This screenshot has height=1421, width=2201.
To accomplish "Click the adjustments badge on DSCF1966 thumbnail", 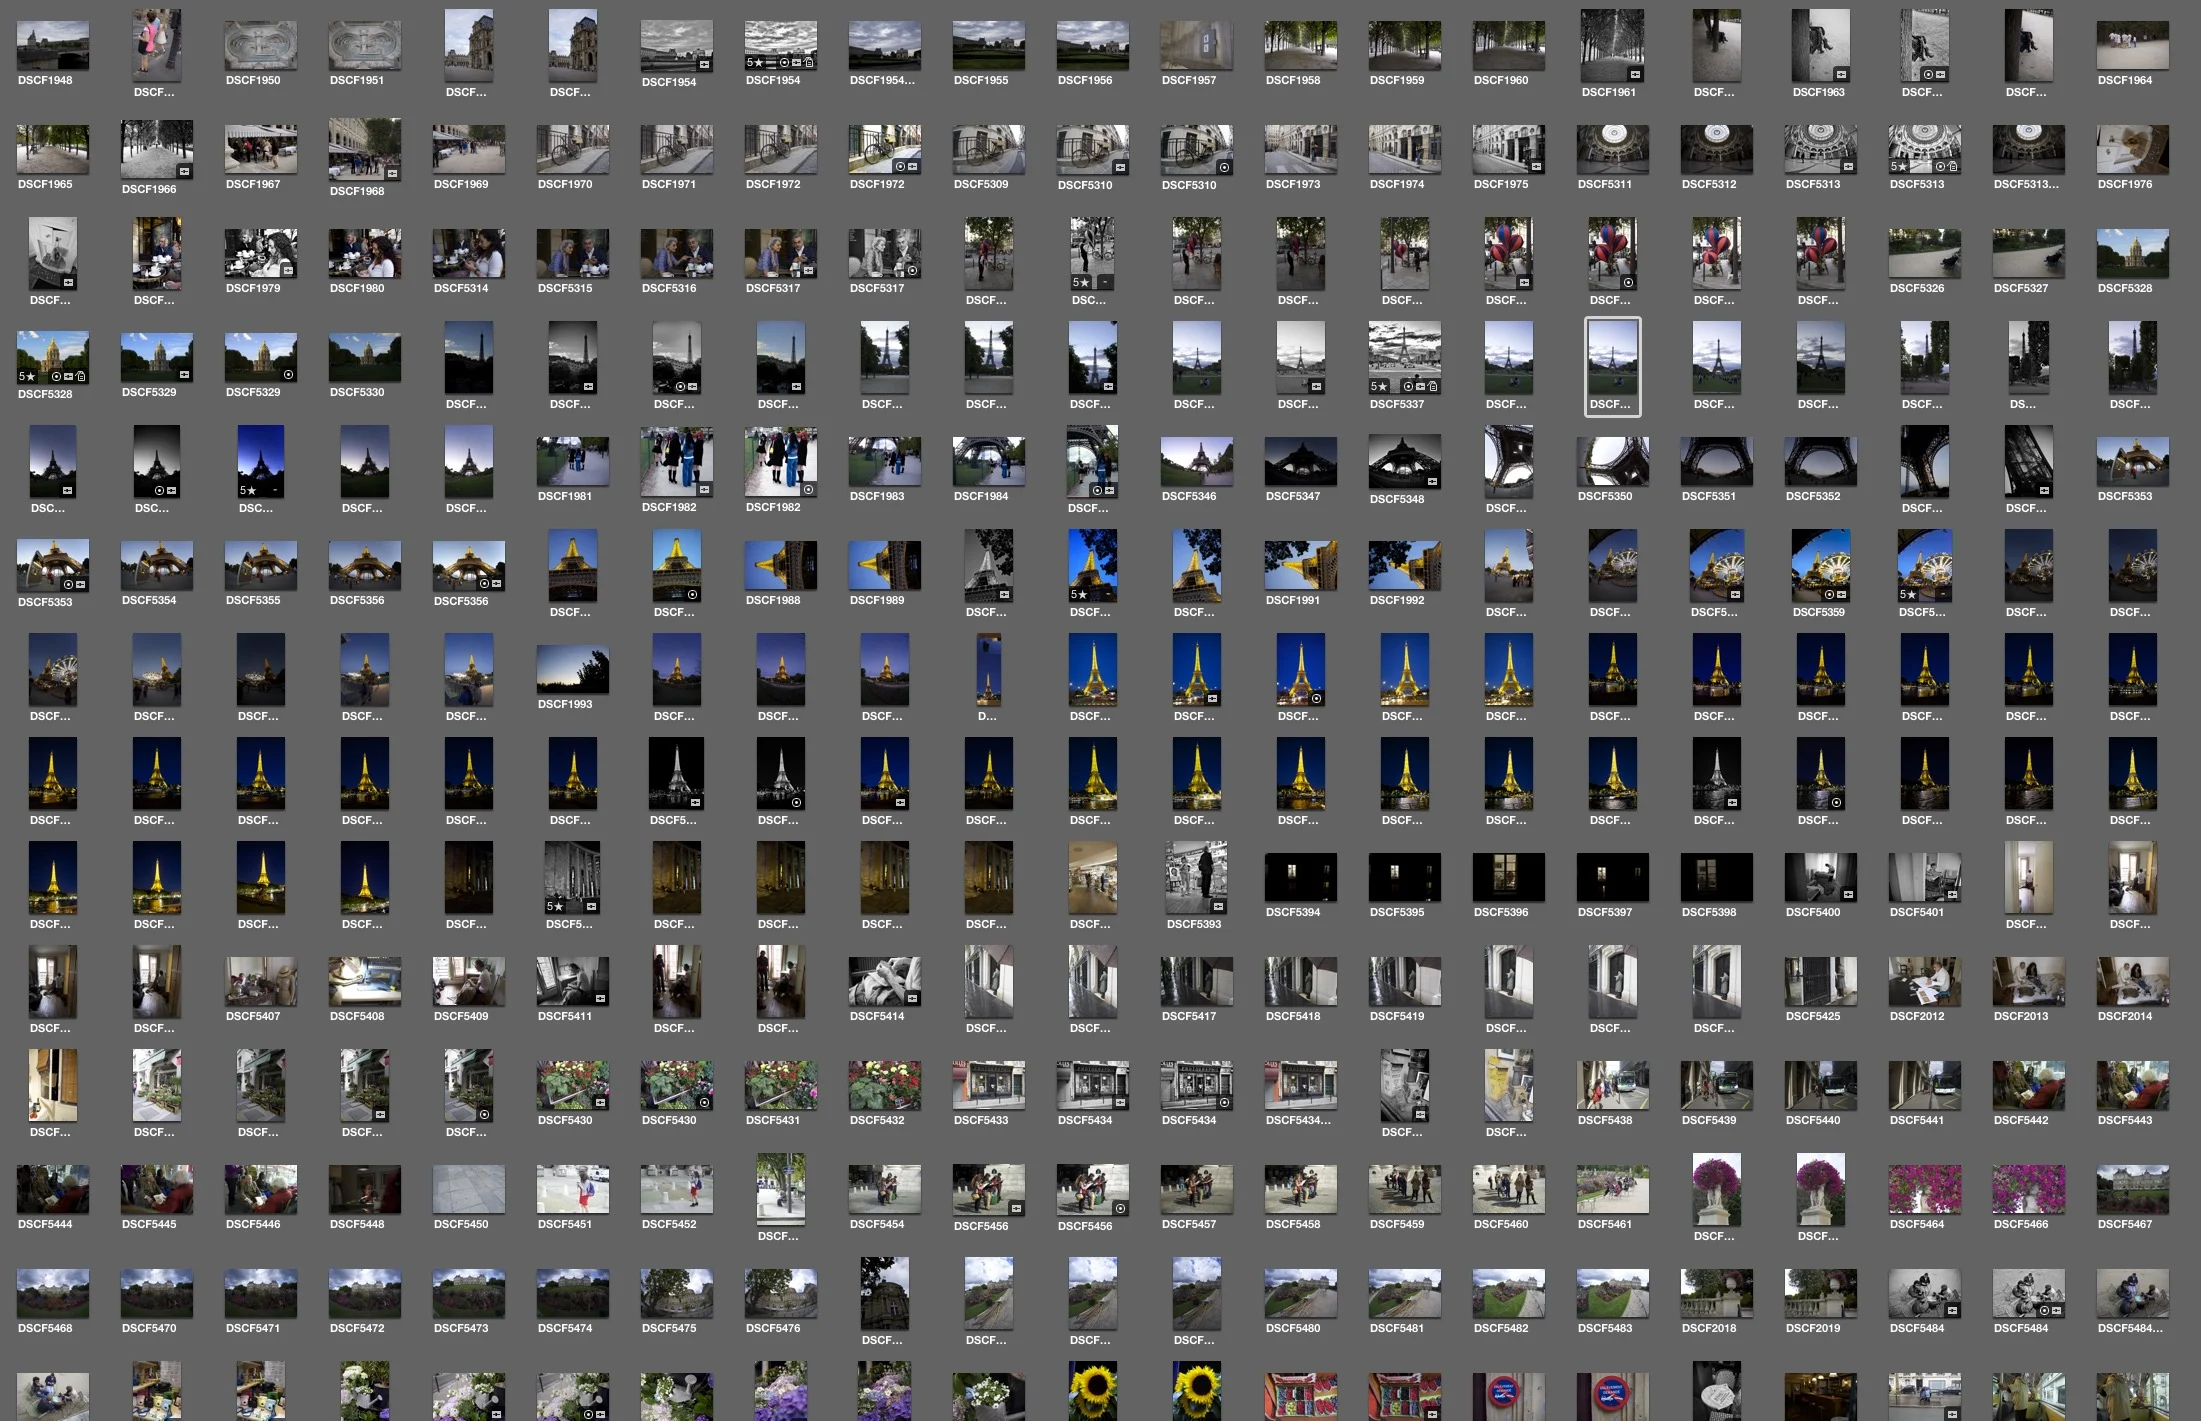I will click(x=184, y=172).
